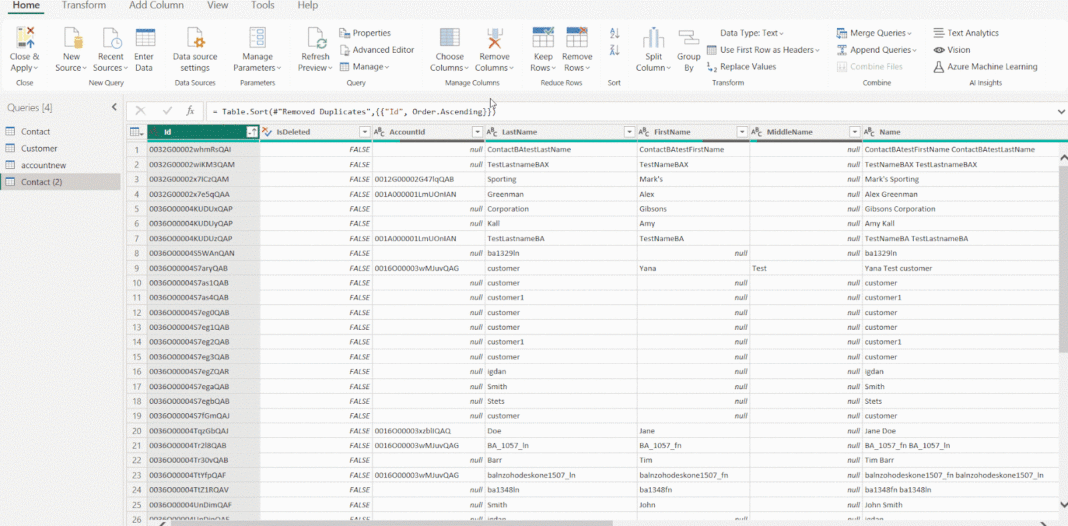Screen dimensions: 1068x526
Task: Open the Add Column tab
Action: point(156,6)
